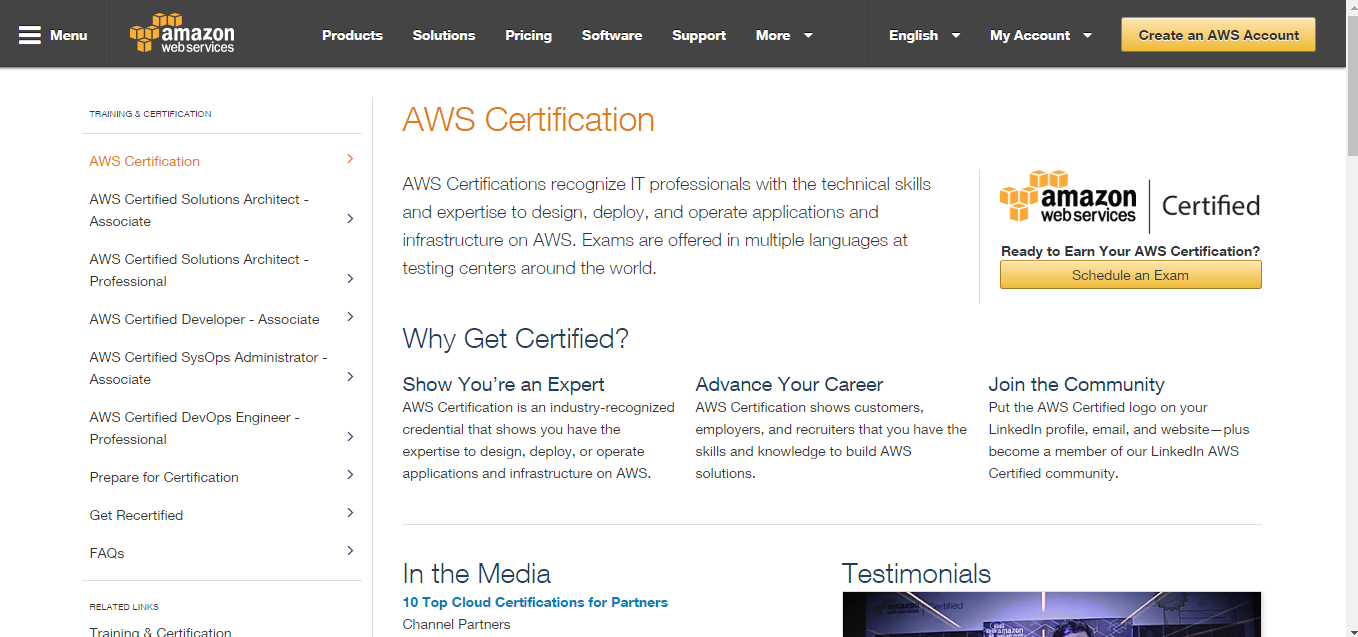The height and width of the screenshot is (637, 1358).
Task: Click the Why Get Certified? heading
Action: point(516,338)
